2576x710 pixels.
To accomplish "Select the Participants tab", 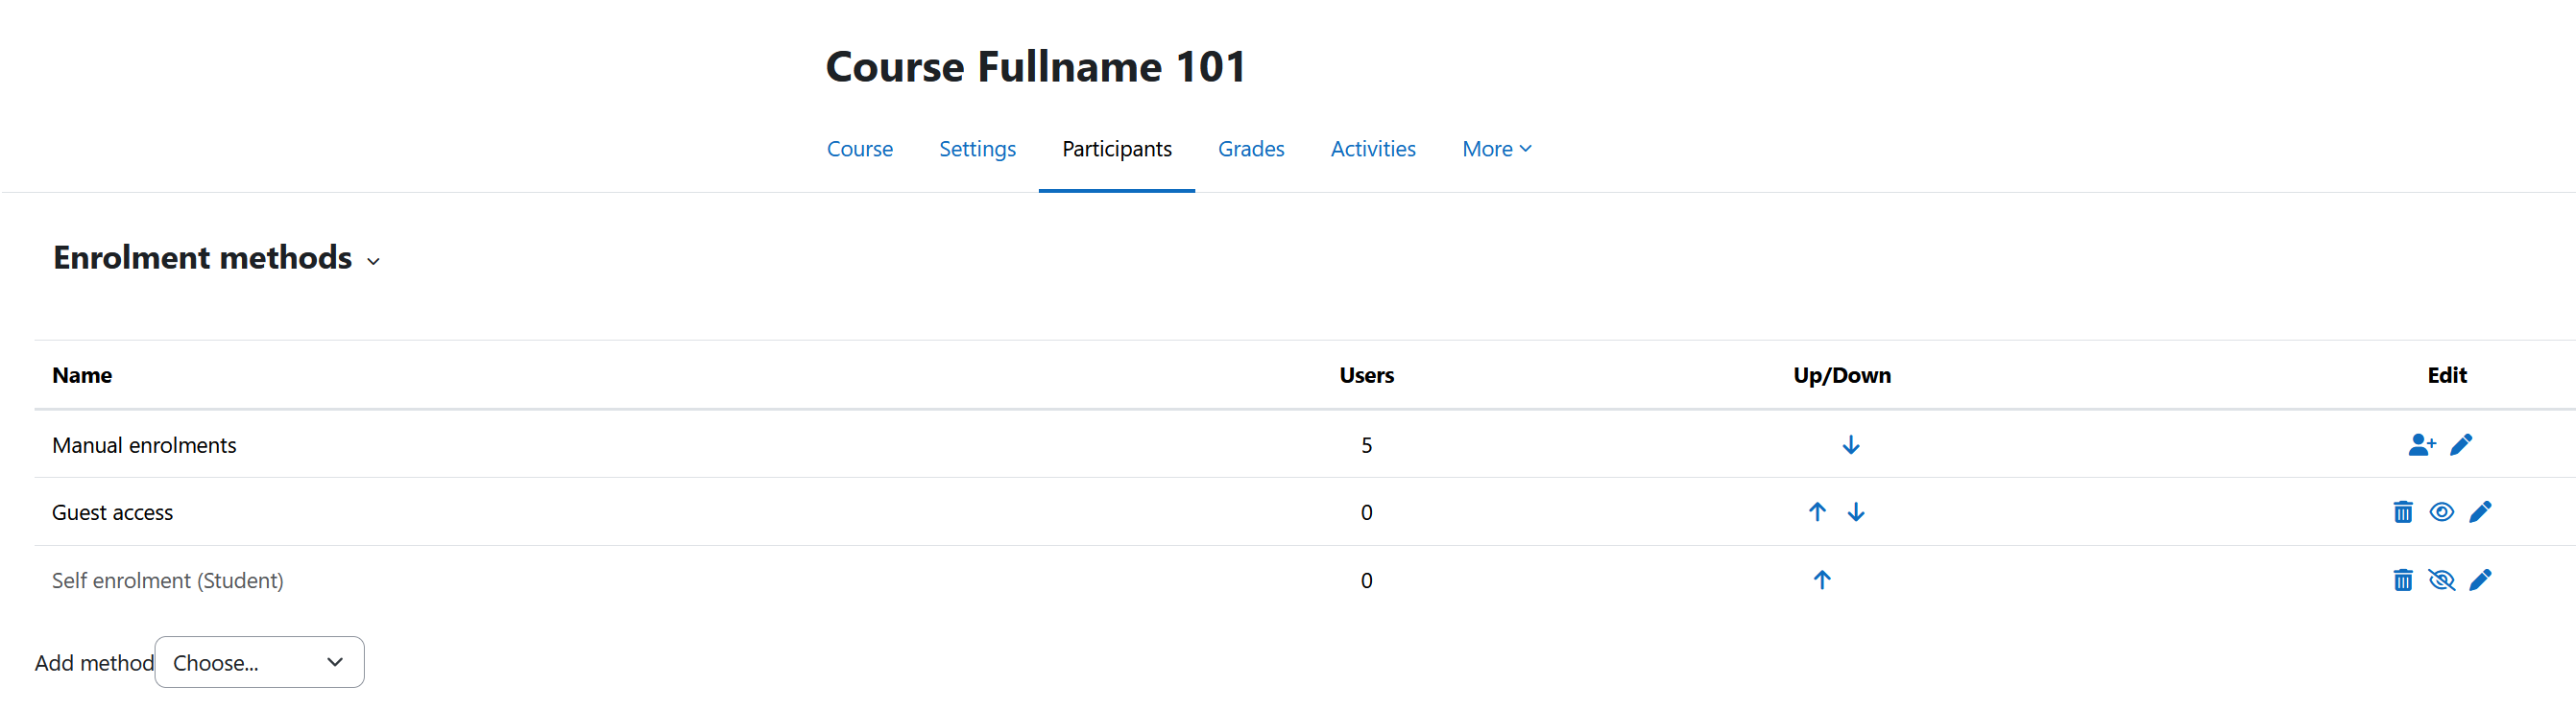I will coord(1116,149).
